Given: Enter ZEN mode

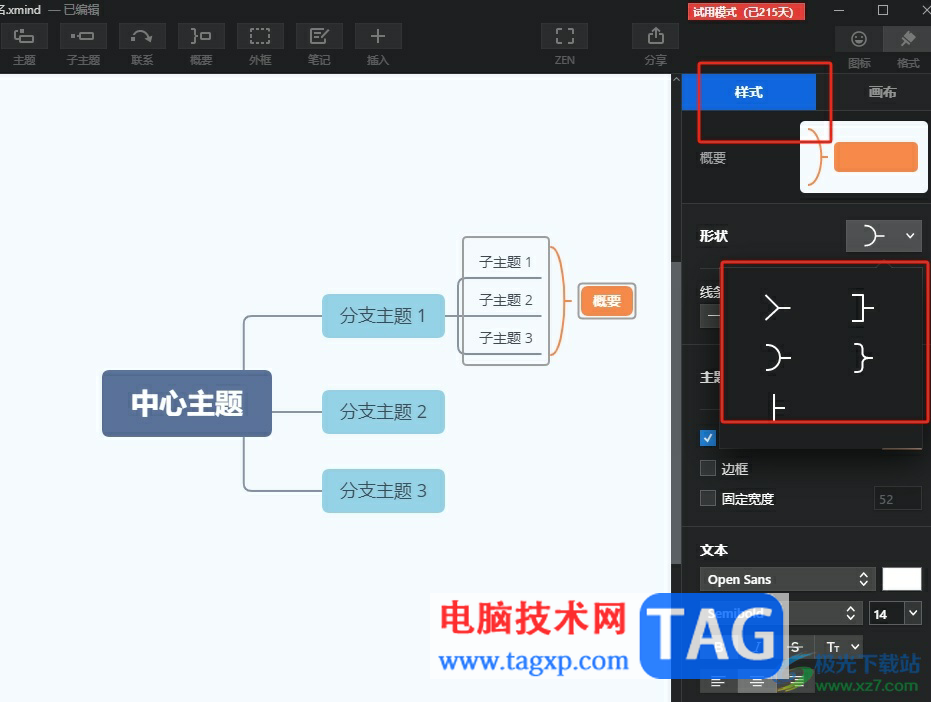Looking at the screenshot, I should click(x=565, y=36).
